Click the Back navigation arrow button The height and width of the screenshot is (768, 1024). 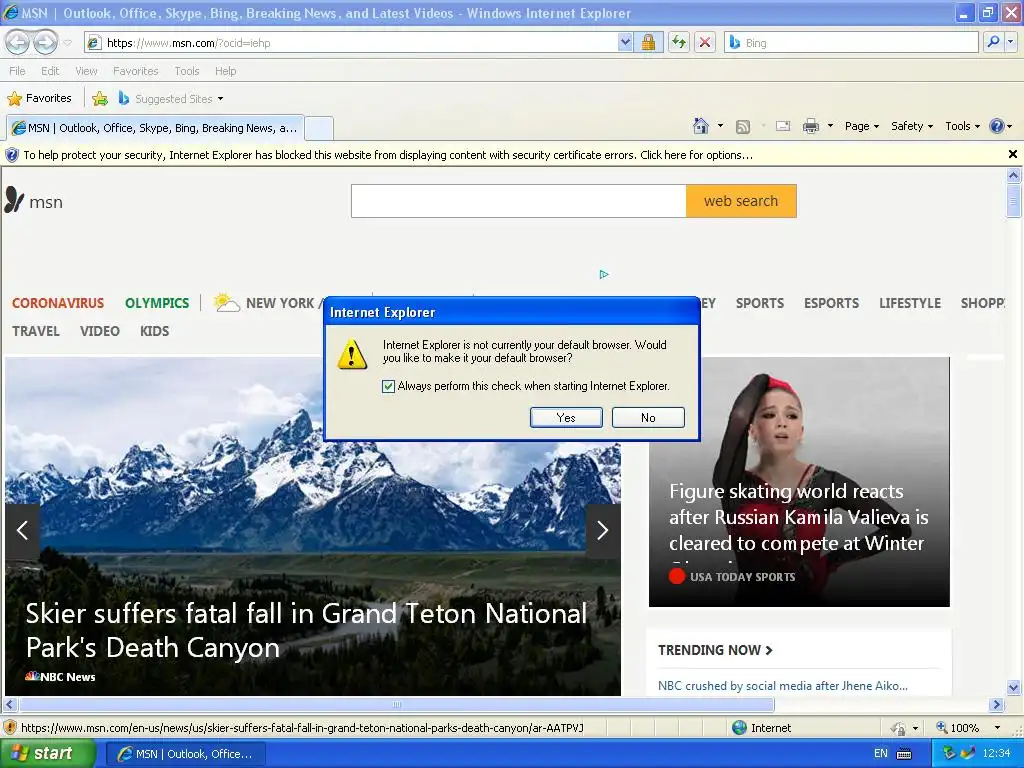(18, 42)
